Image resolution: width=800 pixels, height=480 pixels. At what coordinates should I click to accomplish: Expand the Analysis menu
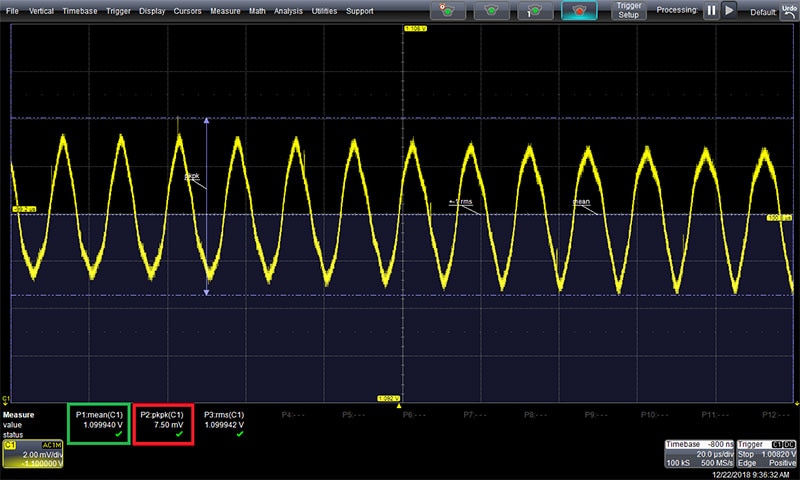tap(288, 10)
